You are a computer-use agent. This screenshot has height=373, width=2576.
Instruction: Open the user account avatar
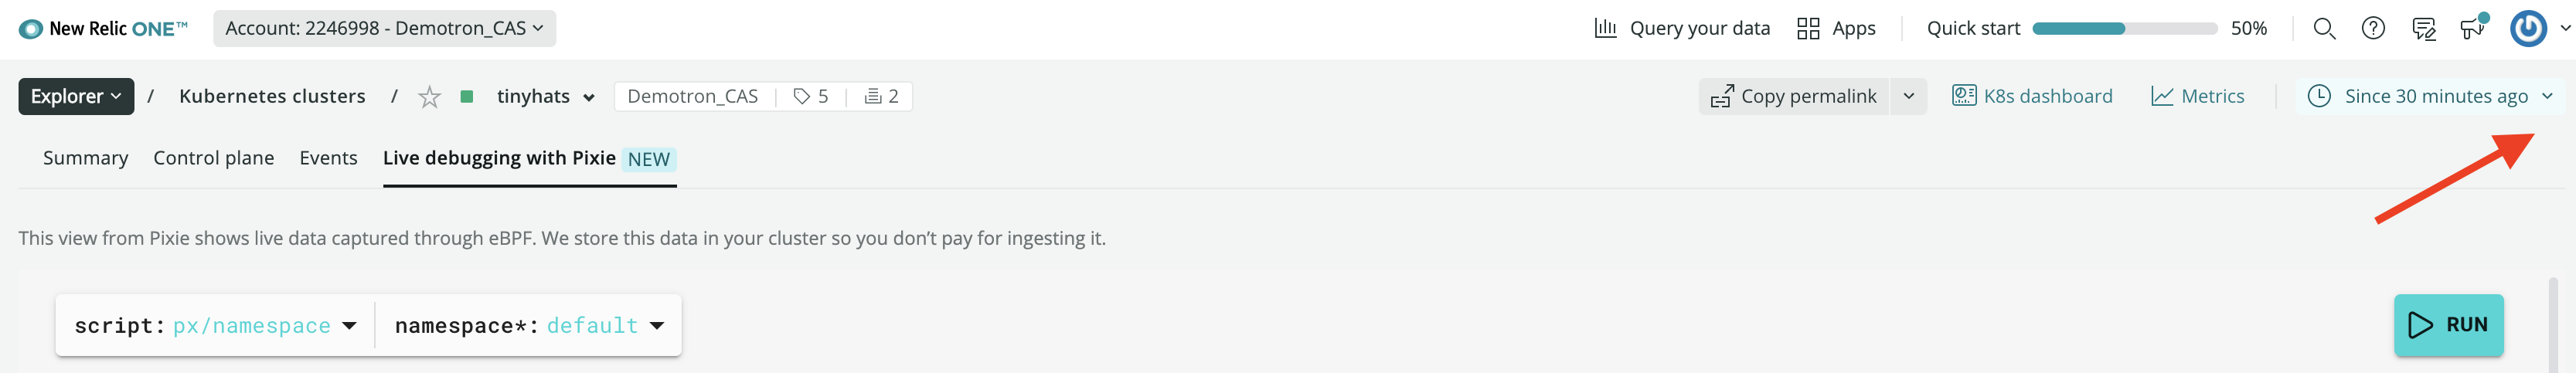point(2528,29)
